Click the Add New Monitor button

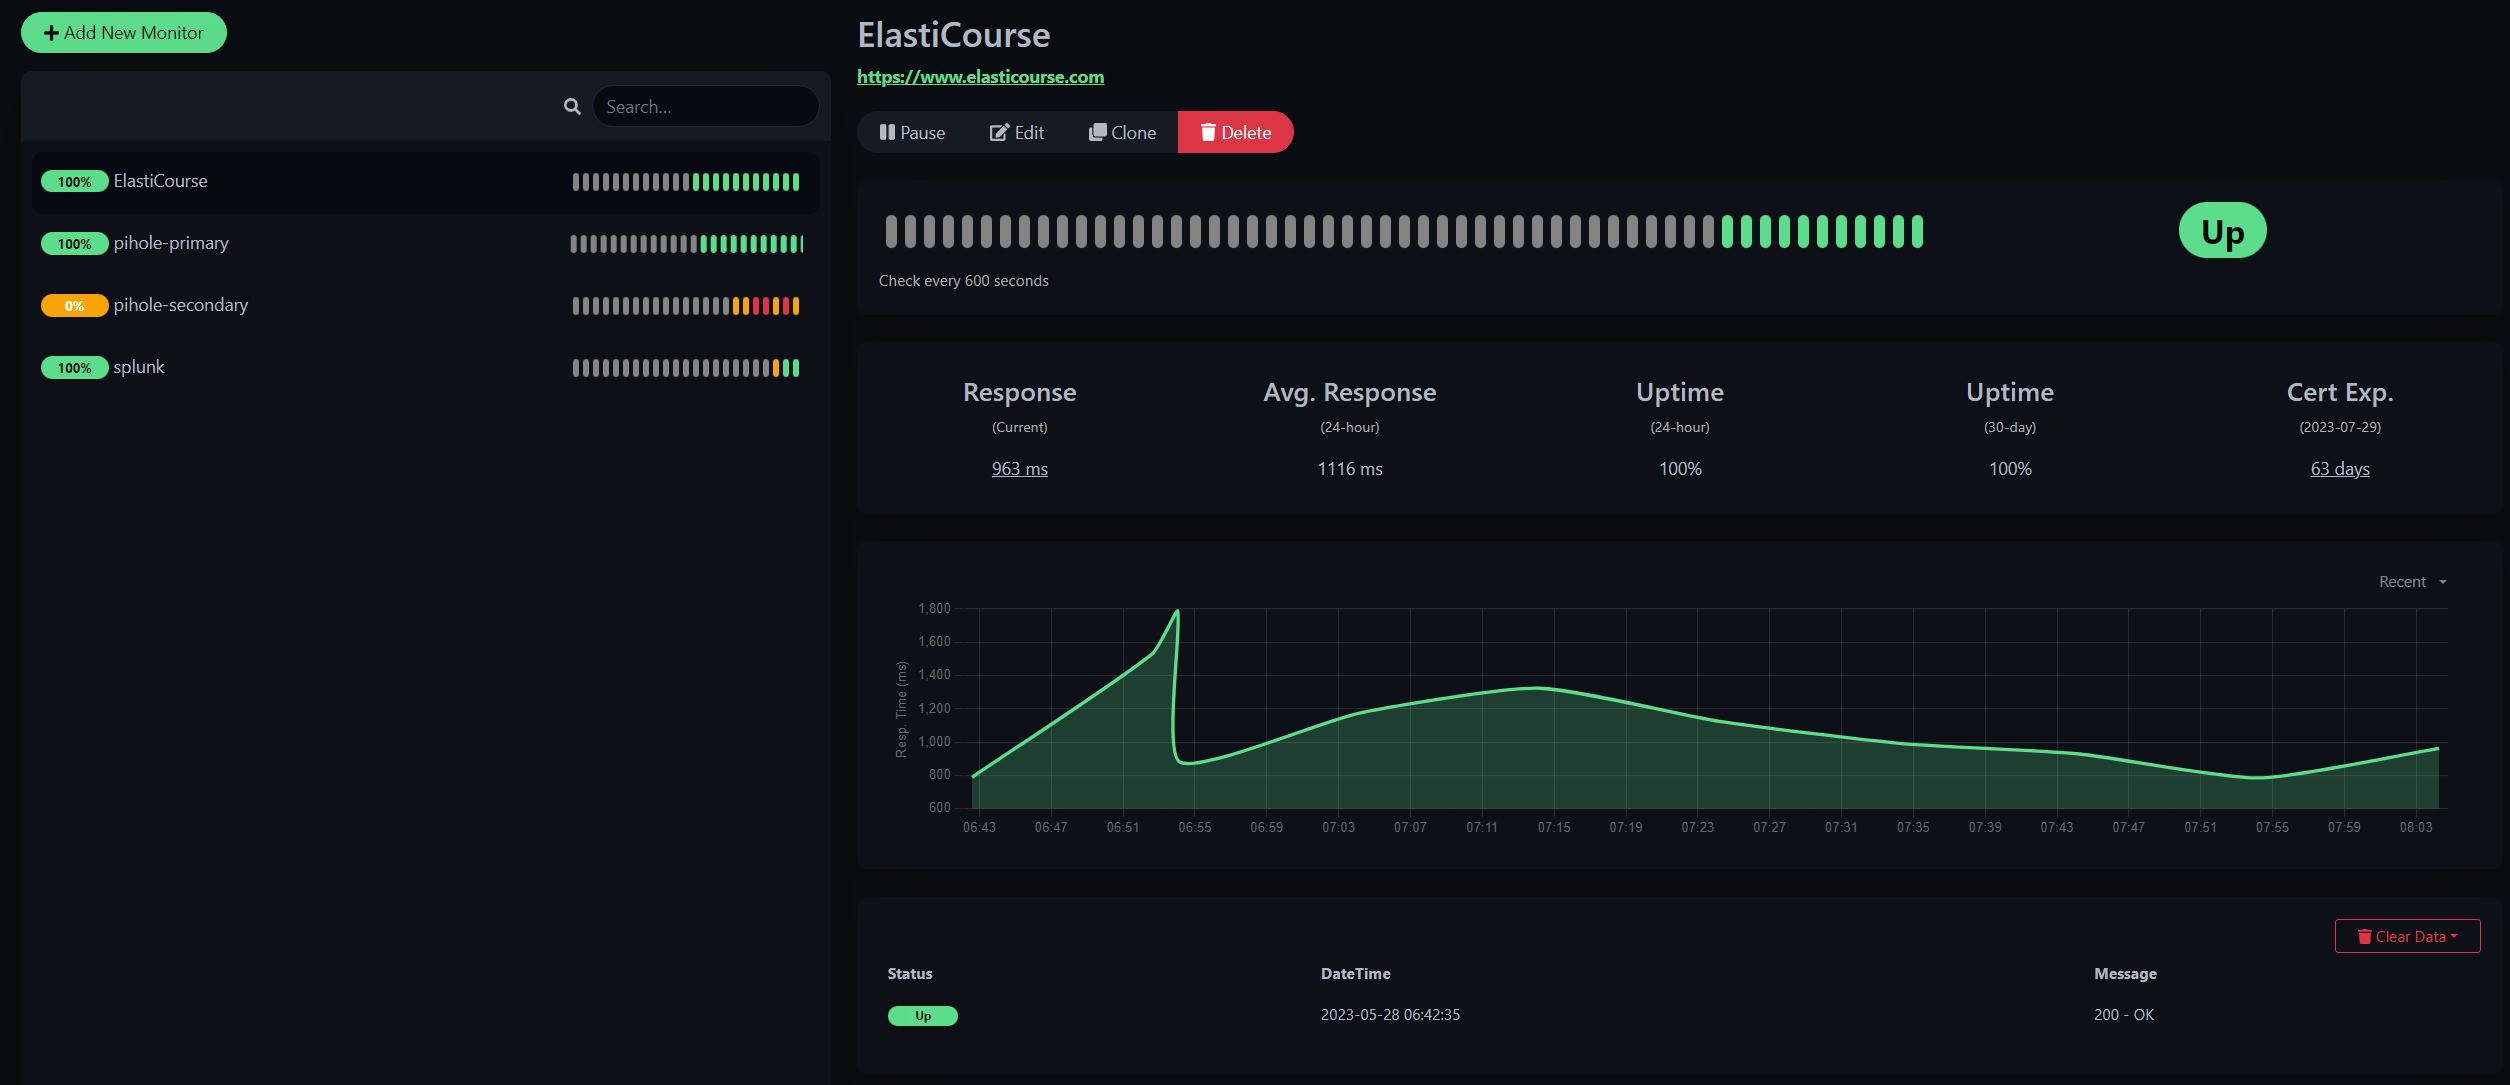tap(124, 33)
